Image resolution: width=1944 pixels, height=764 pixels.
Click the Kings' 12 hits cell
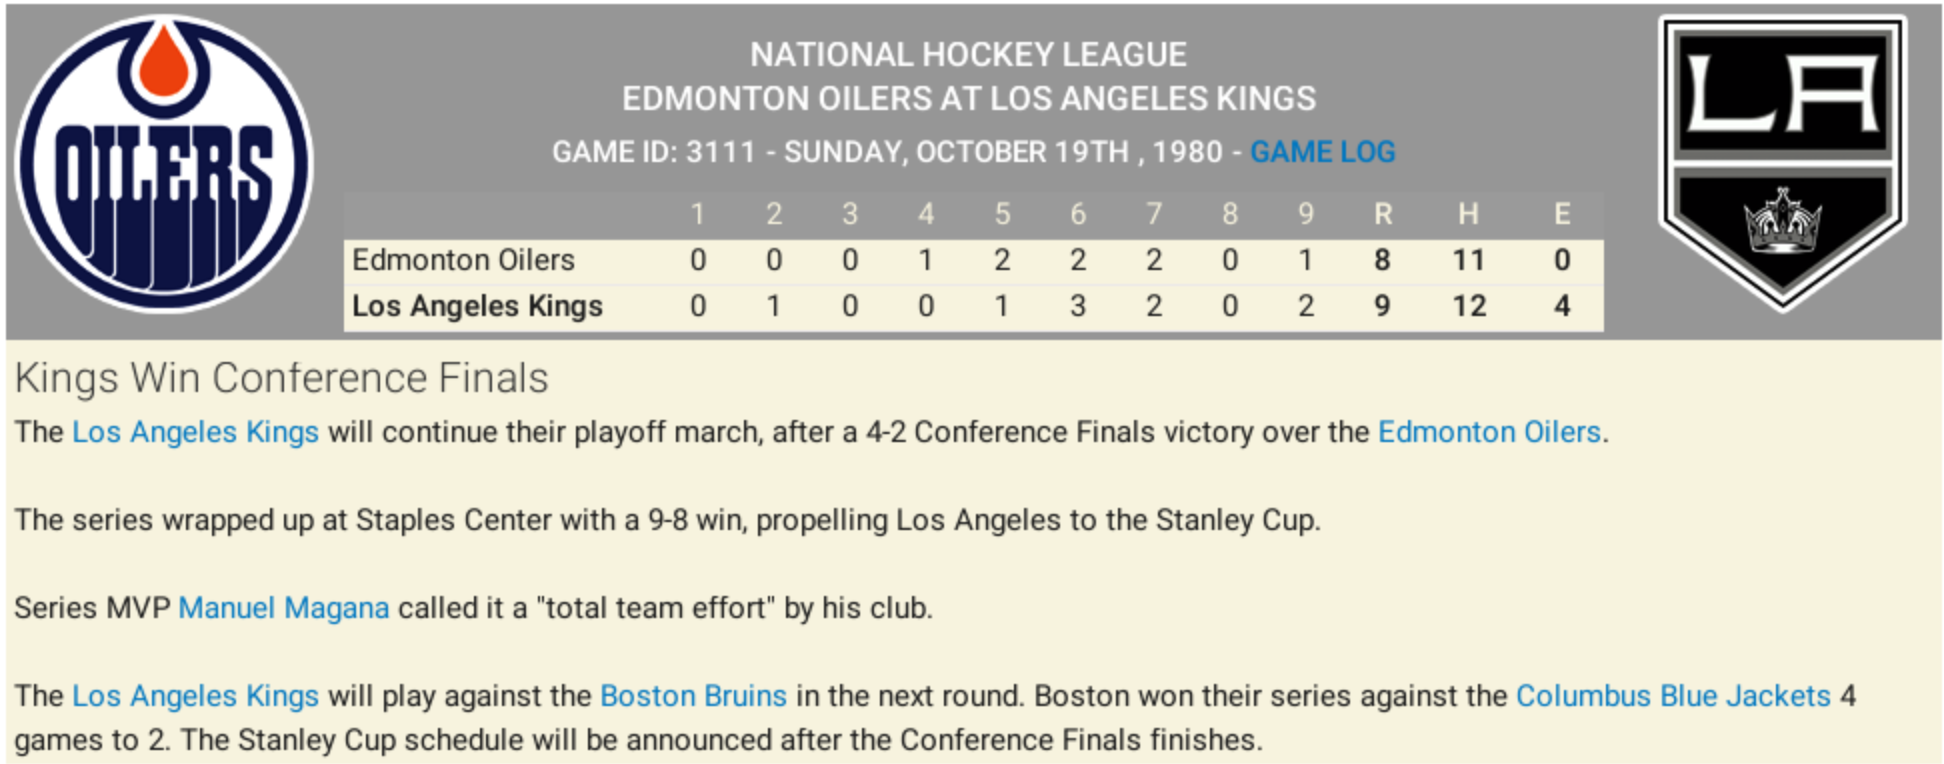(1469, 306)
